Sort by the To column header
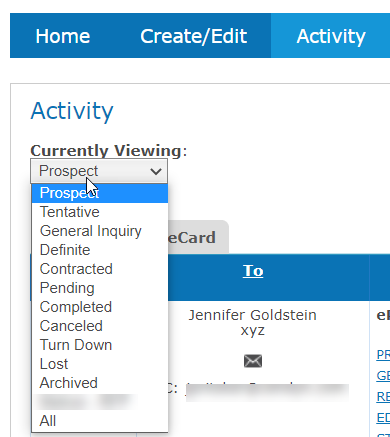 pyautogui.click(x=253, y=271)
